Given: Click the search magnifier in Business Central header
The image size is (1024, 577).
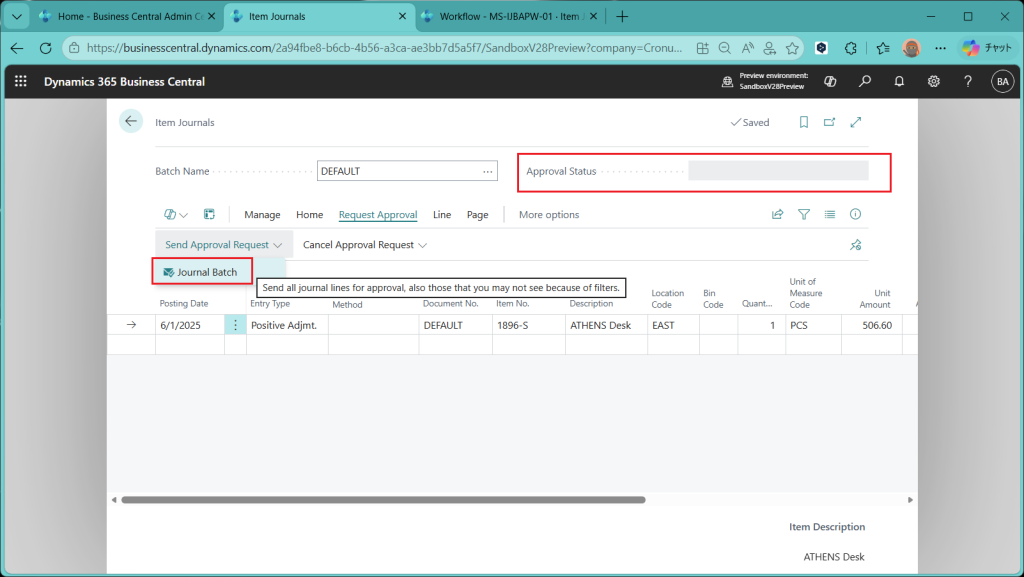Looking at the screenshot, I should [x=865, y=82].
